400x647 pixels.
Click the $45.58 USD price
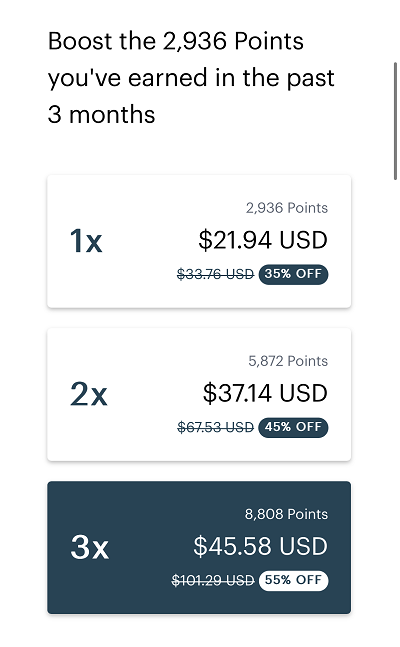click(x=260, y=546)
